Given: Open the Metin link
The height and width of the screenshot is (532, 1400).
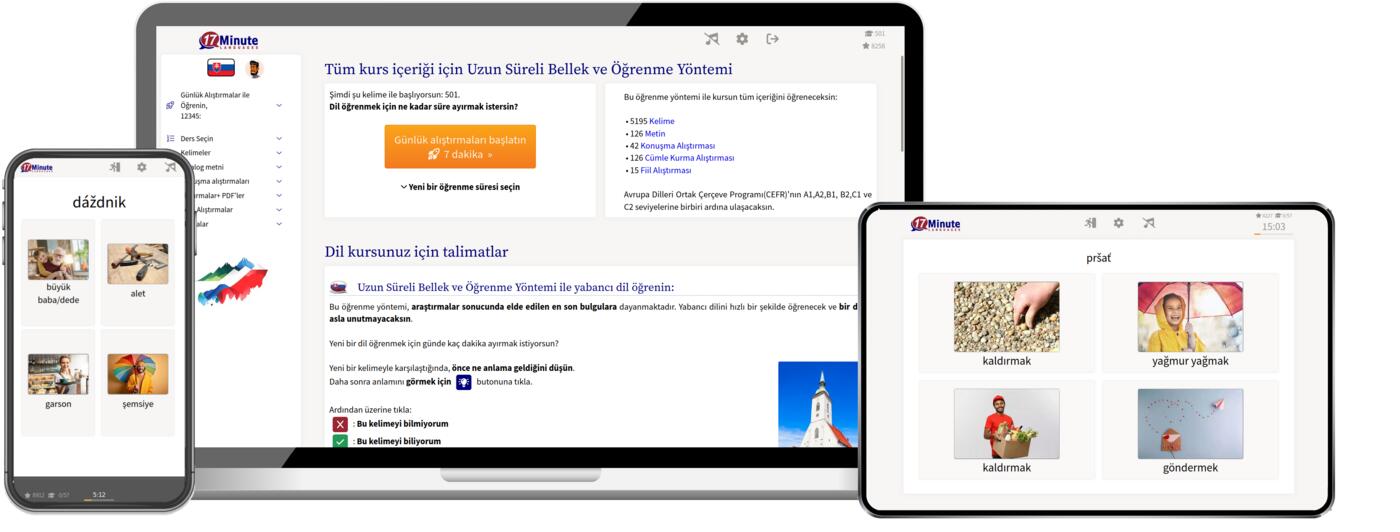Looking at the screenshot, I should coord(655,133).
